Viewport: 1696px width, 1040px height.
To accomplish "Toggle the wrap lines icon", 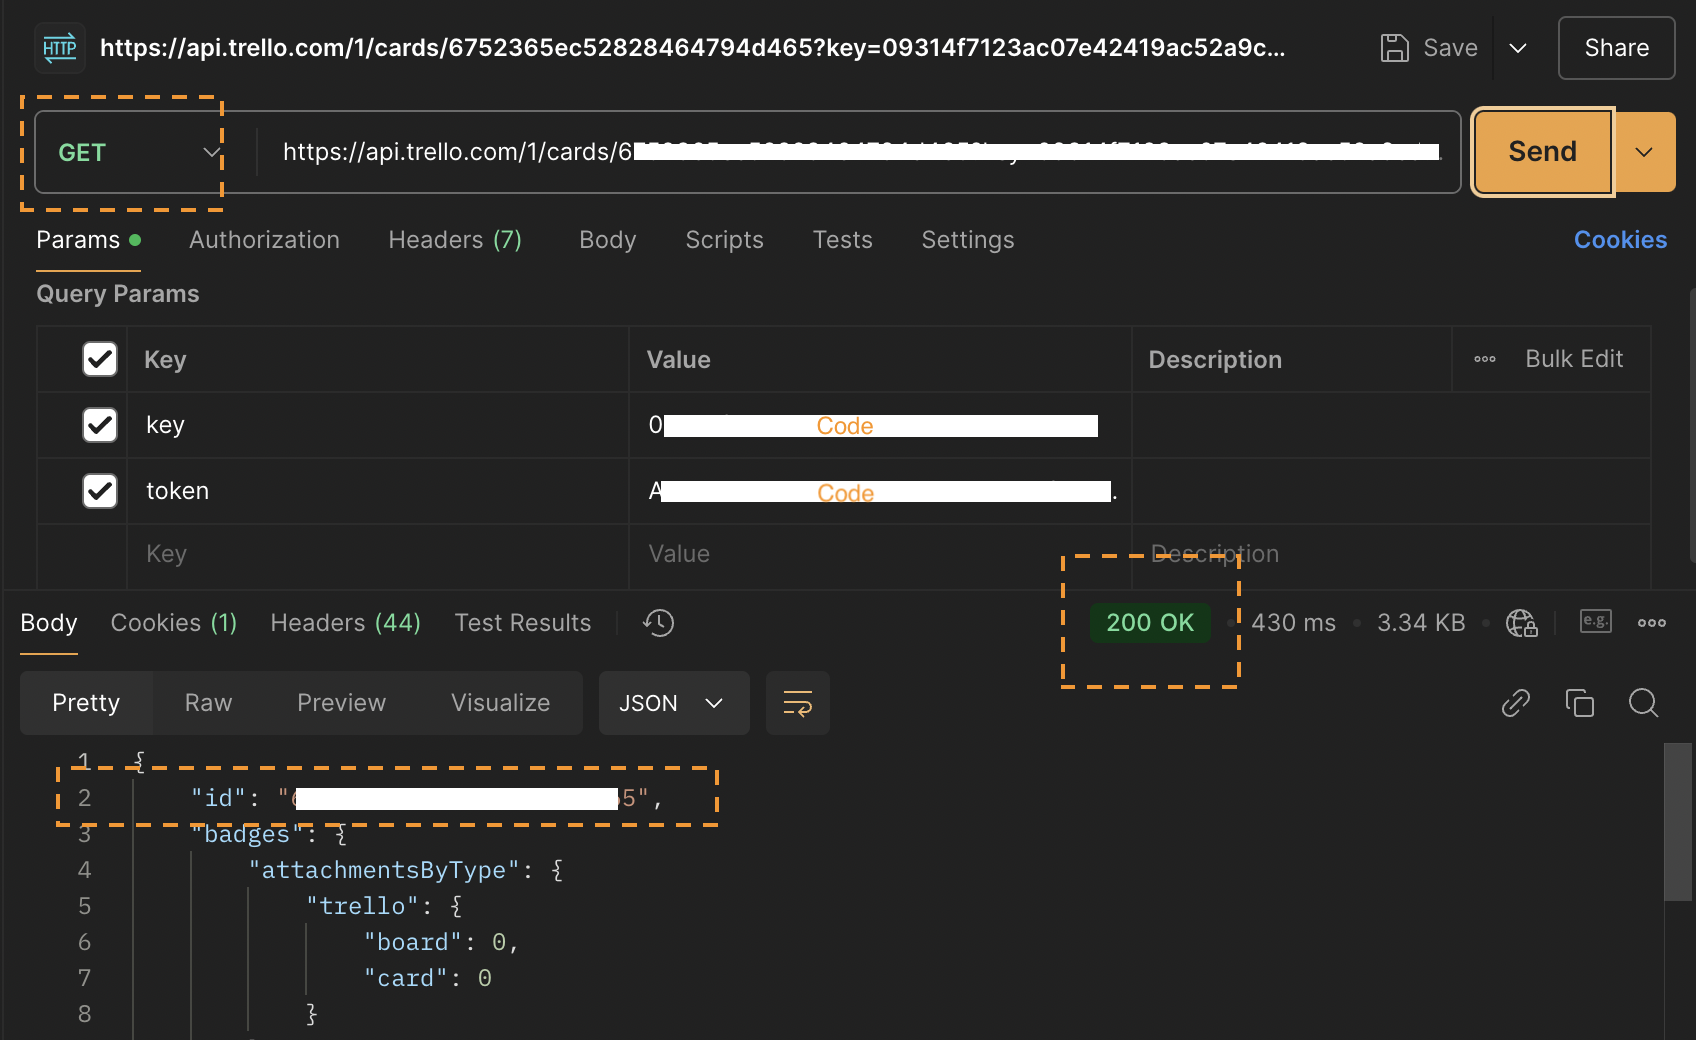I will 798,703.
